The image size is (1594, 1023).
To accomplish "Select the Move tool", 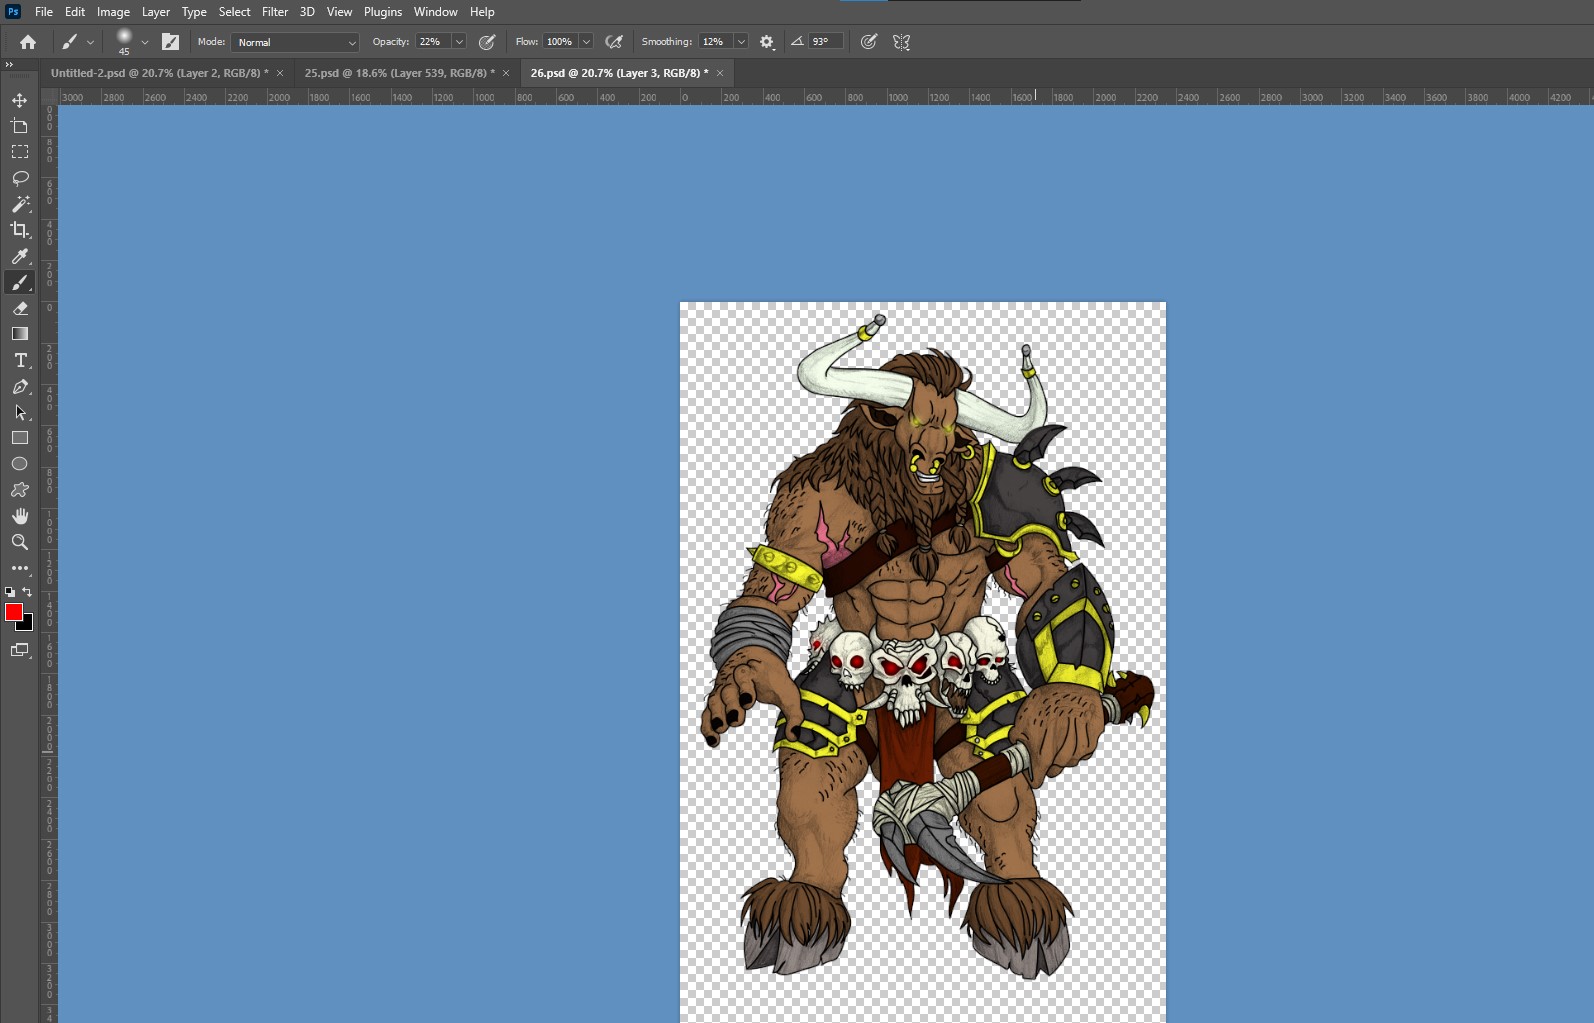I will 20,100.
